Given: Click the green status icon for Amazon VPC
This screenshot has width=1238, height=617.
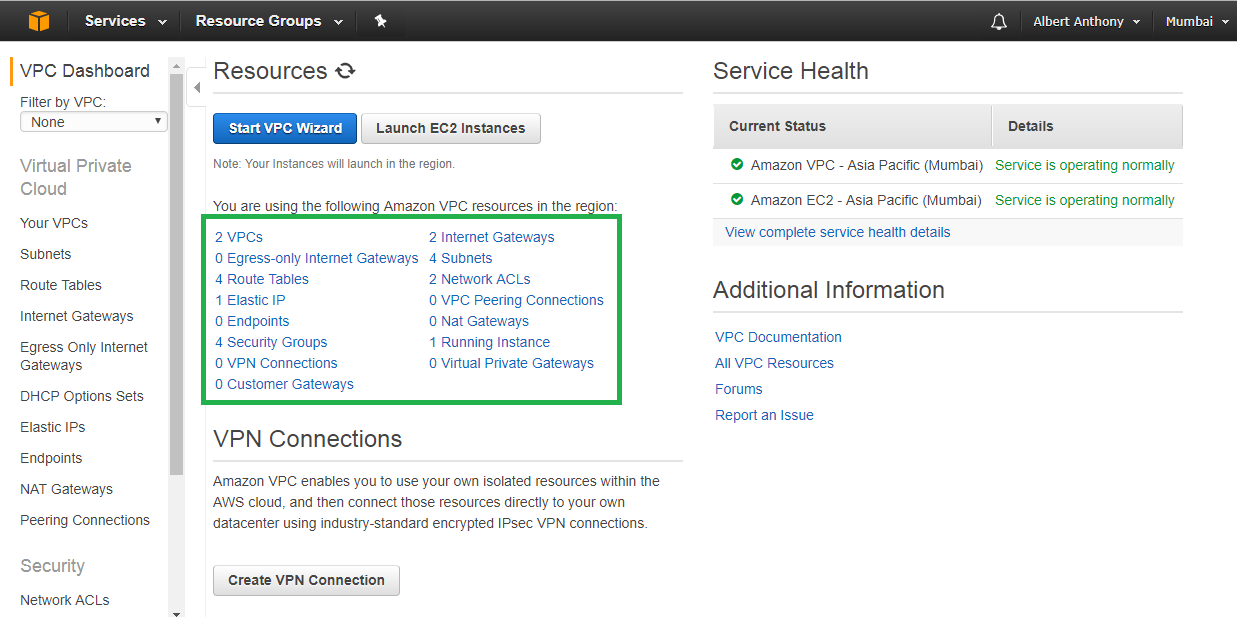Looking at the screenshot, I should click(x=737, y=165).
